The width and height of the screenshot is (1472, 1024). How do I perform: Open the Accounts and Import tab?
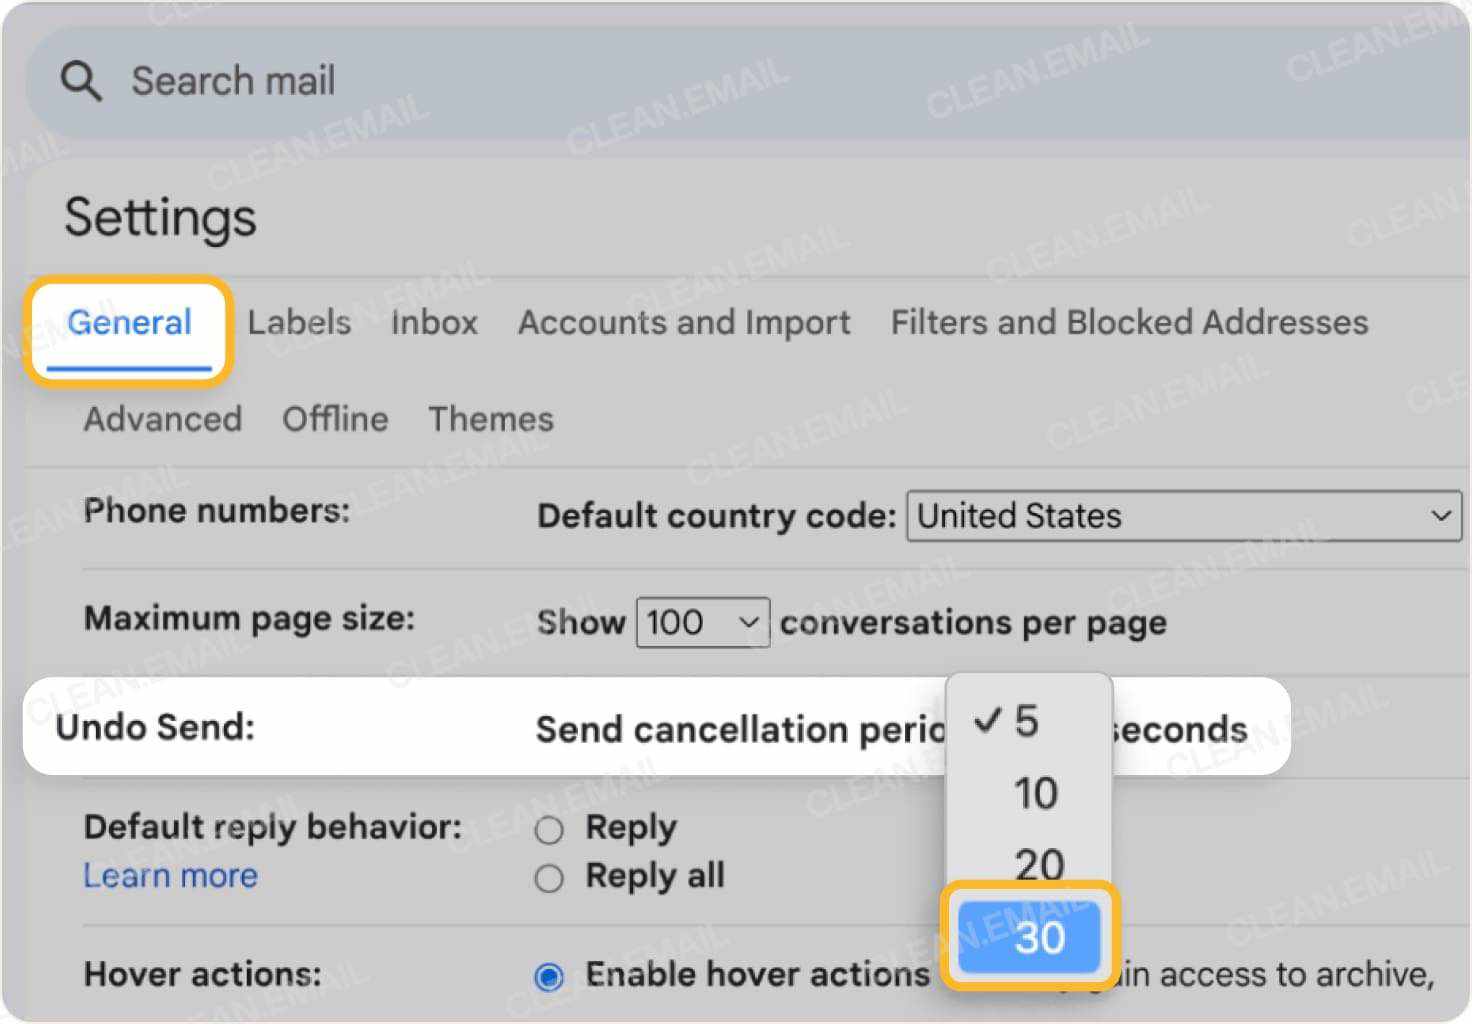pyautogui.click(x=683, y=322)
